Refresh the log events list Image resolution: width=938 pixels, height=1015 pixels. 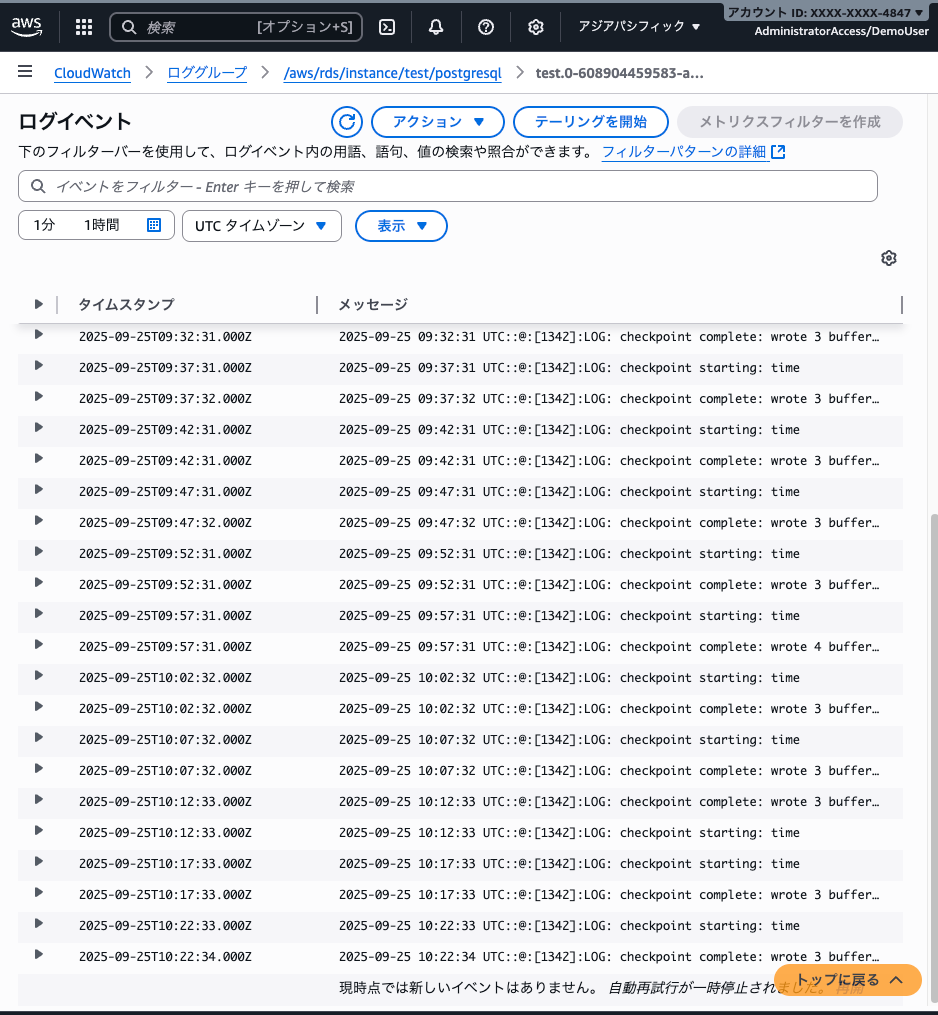click(347, 122)
